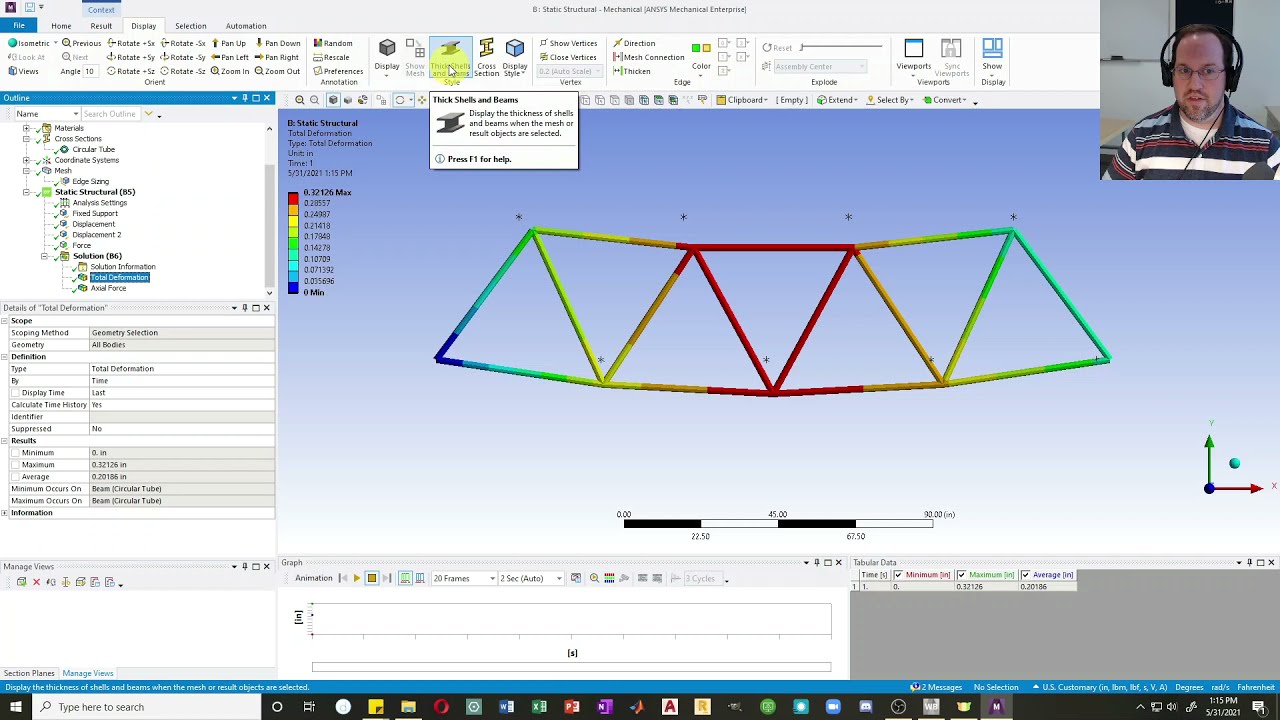Toggle the Minimum [in] column checkbox
The height and width of the screenshot is (720, 1280).
click(x=898, y=575)
